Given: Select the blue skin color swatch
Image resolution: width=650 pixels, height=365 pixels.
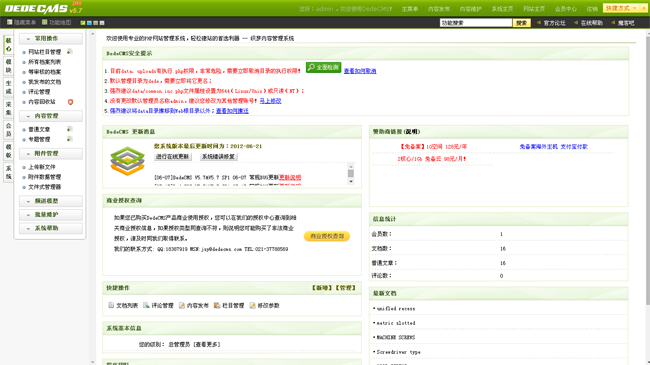Looking at the screenshot, I should pos(89,23).
